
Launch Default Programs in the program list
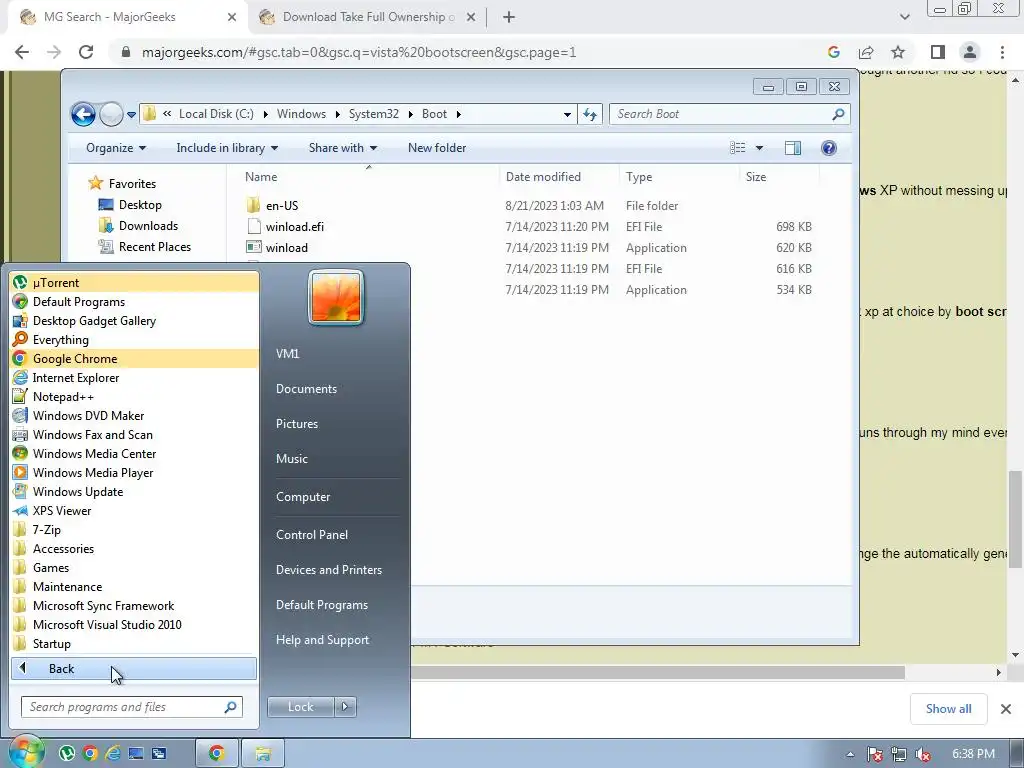click(x=135, y=302)
